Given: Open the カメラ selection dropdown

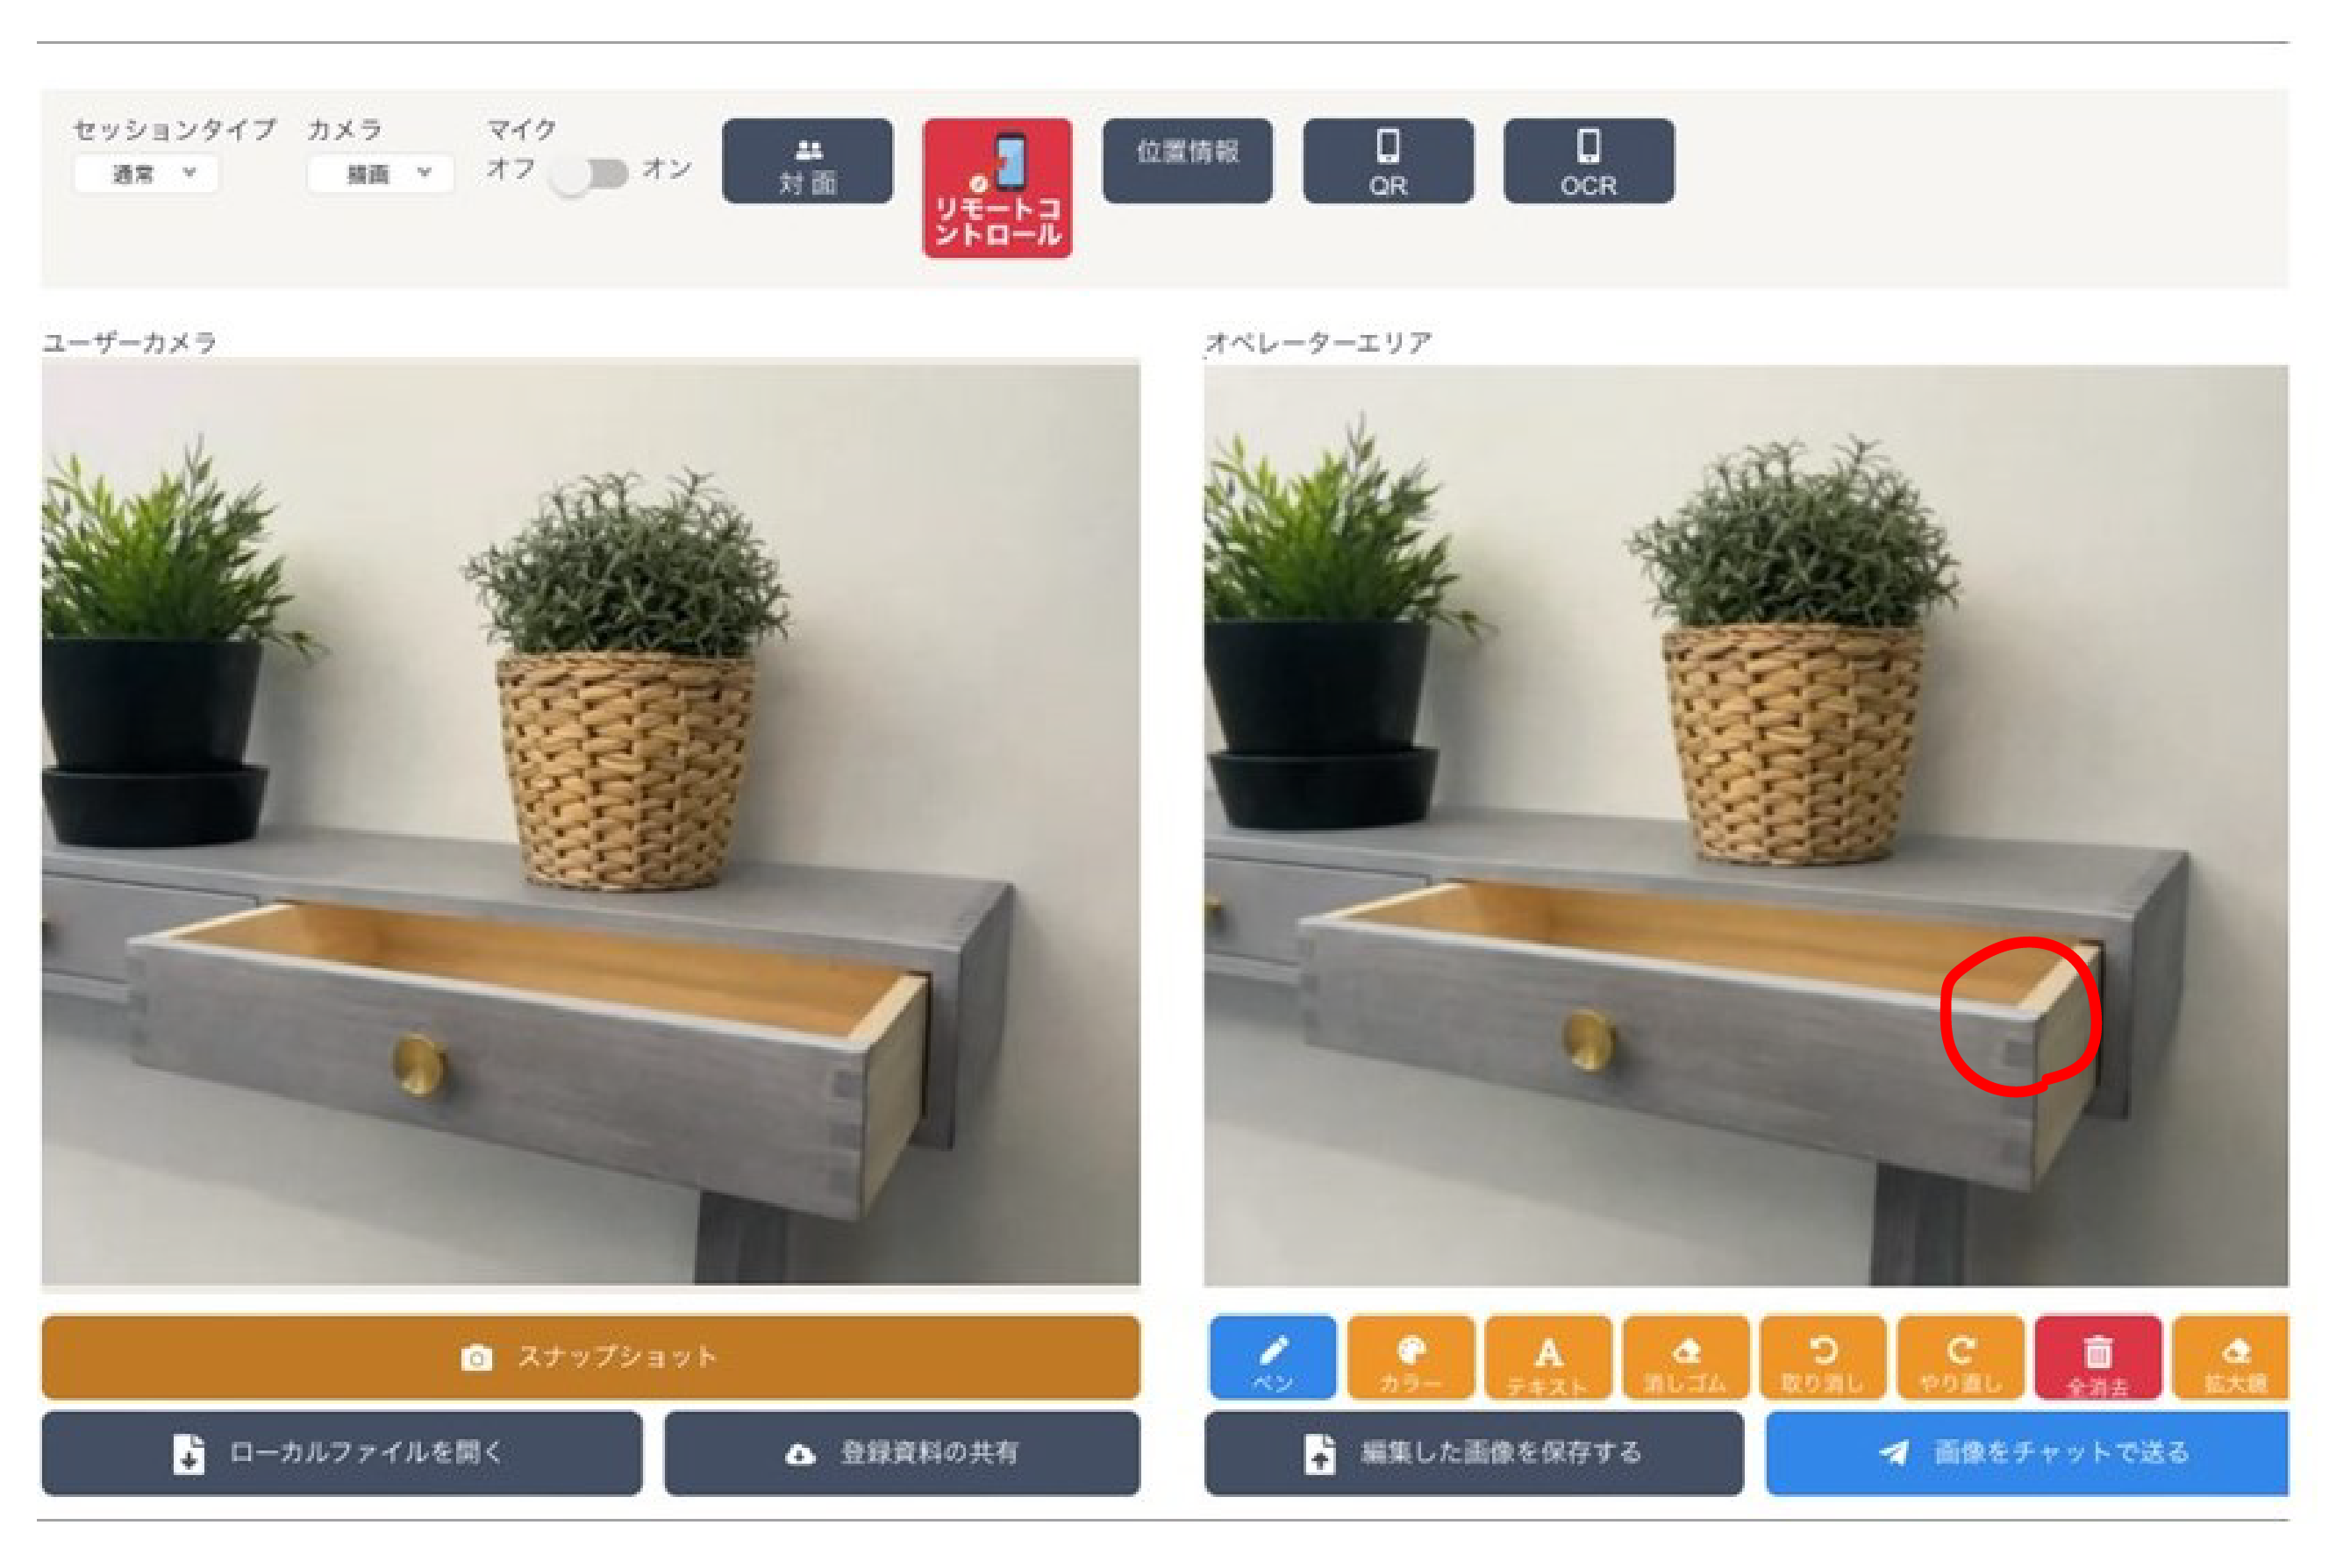Looking at the screenshot, I should coord(380,174).
